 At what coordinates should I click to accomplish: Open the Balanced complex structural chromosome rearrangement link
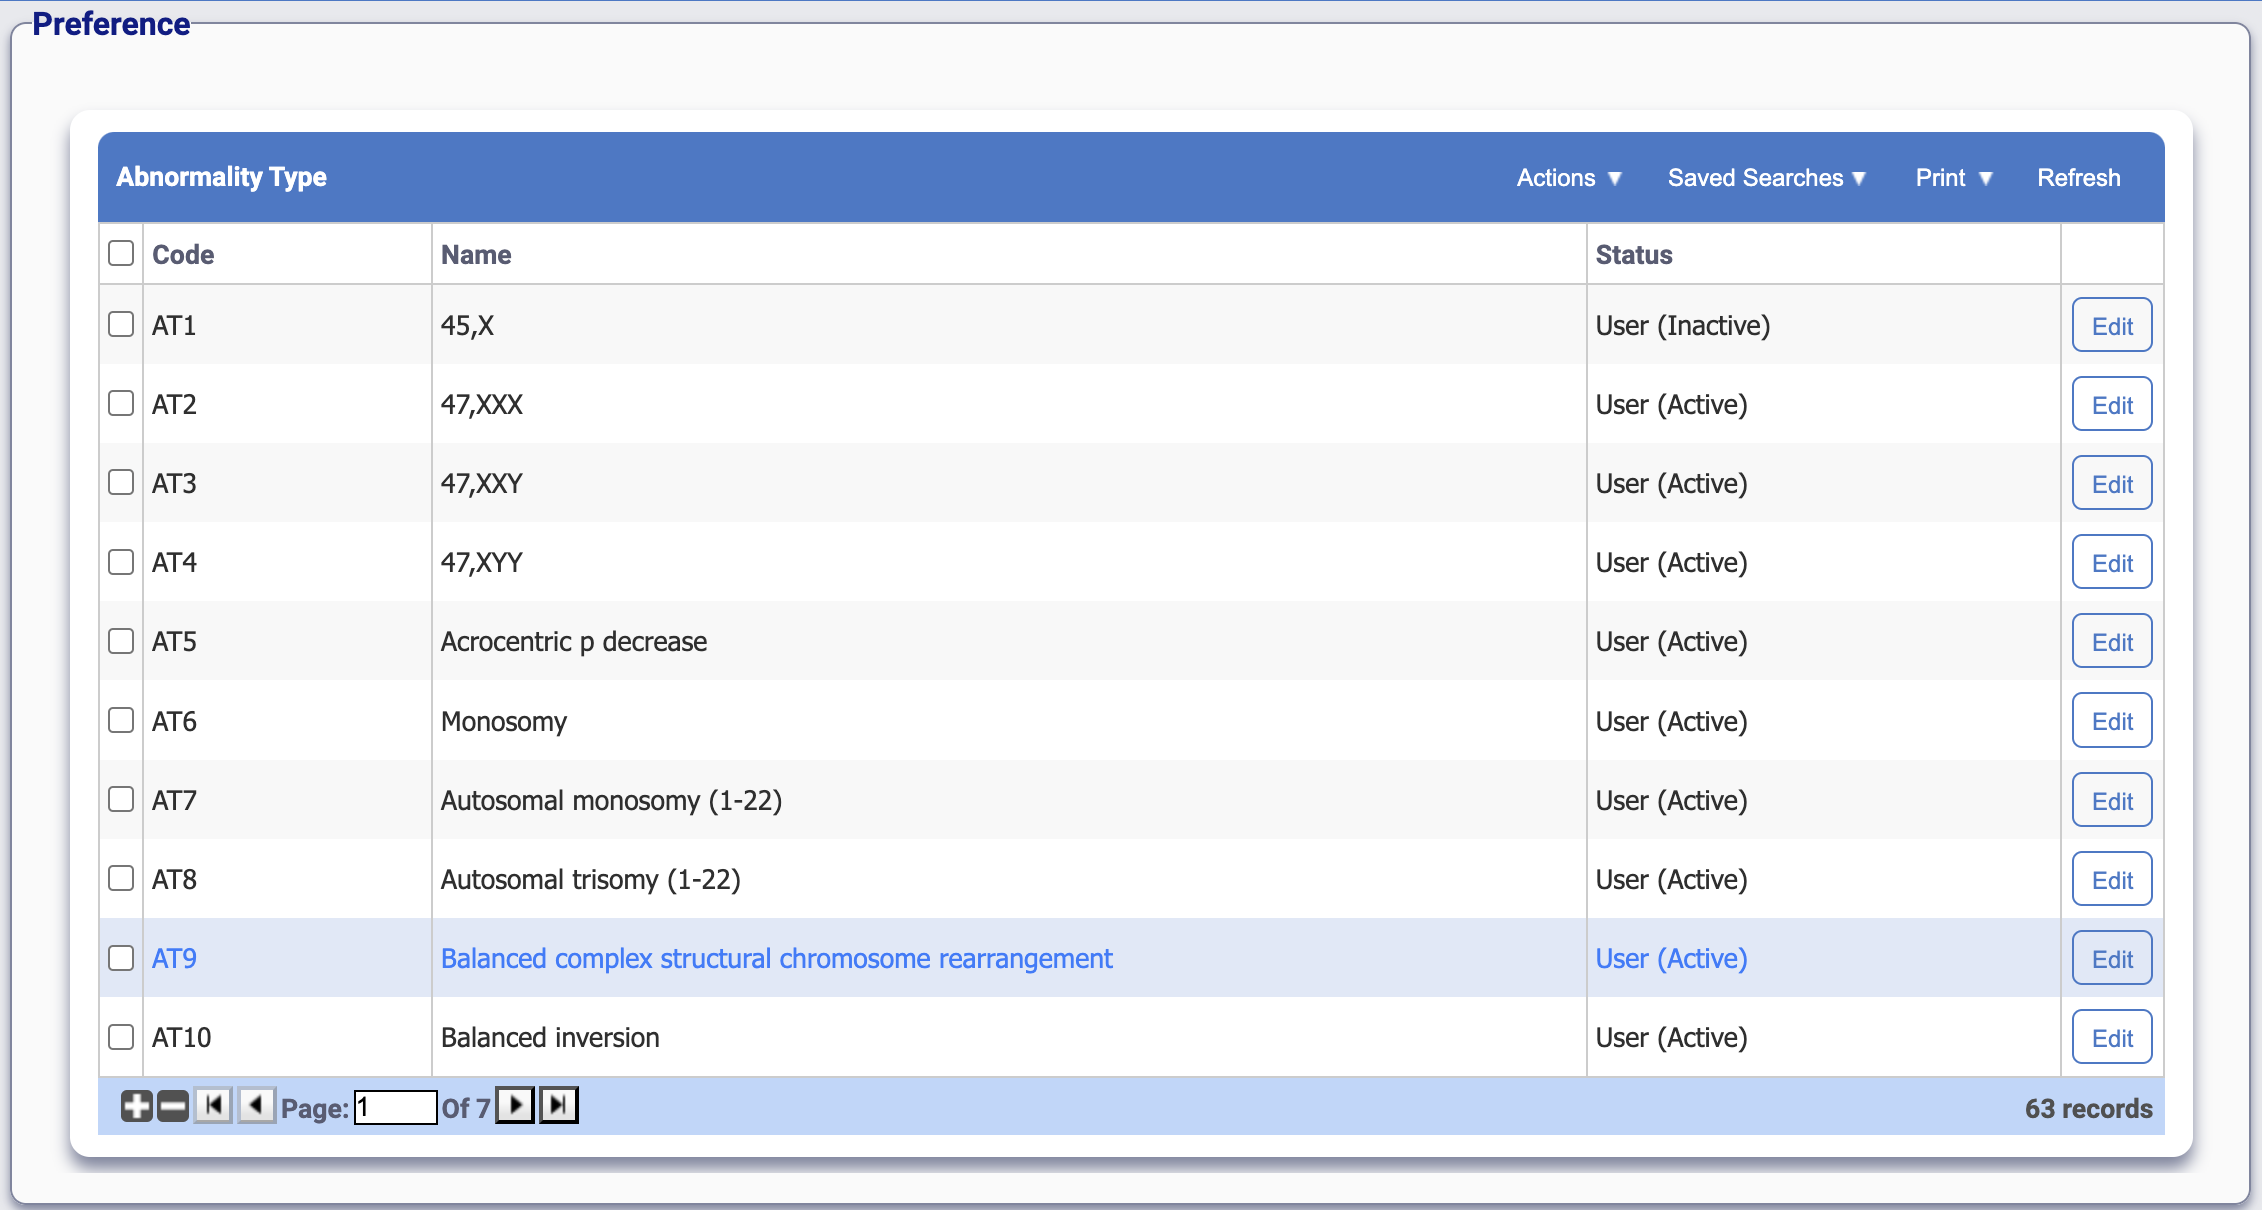pyautogui.click(x=776, y=957)
